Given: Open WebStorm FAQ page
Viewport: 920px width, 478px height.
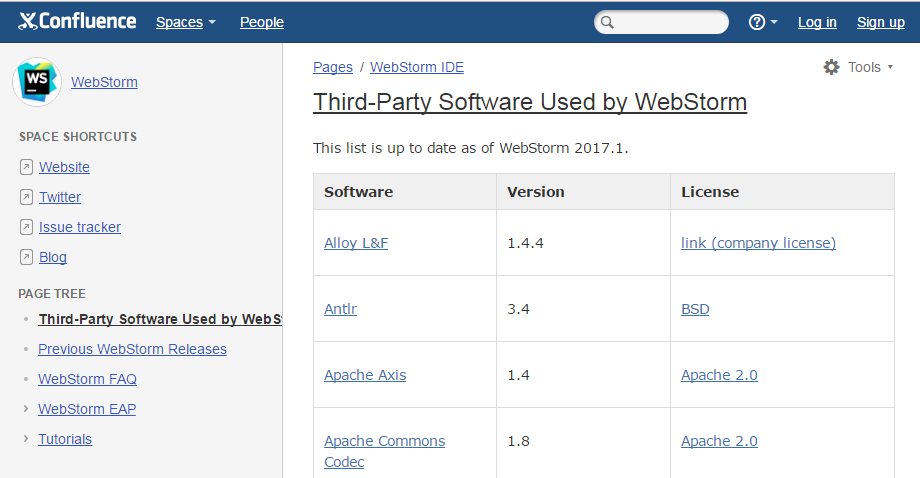Looking at the screenshot, I should click(87, 379).
